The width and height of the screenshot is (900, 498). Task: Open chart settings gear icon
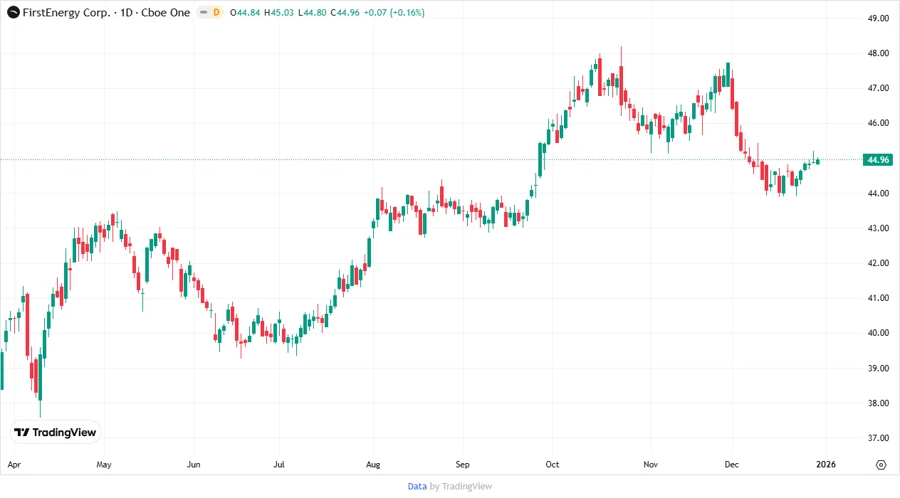point(881,465)
